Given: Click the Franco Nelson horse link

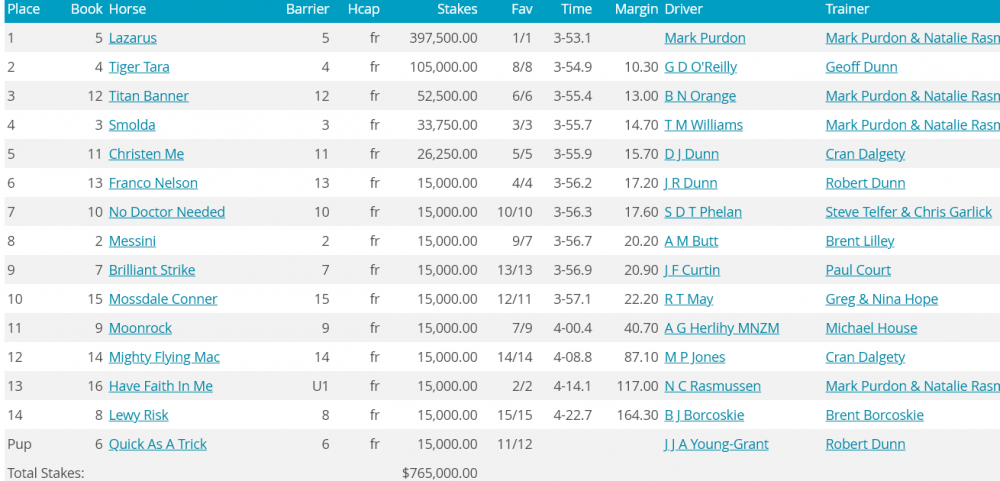Looking at the screenshot, I should pyautogui.click(x=153, y=183).
